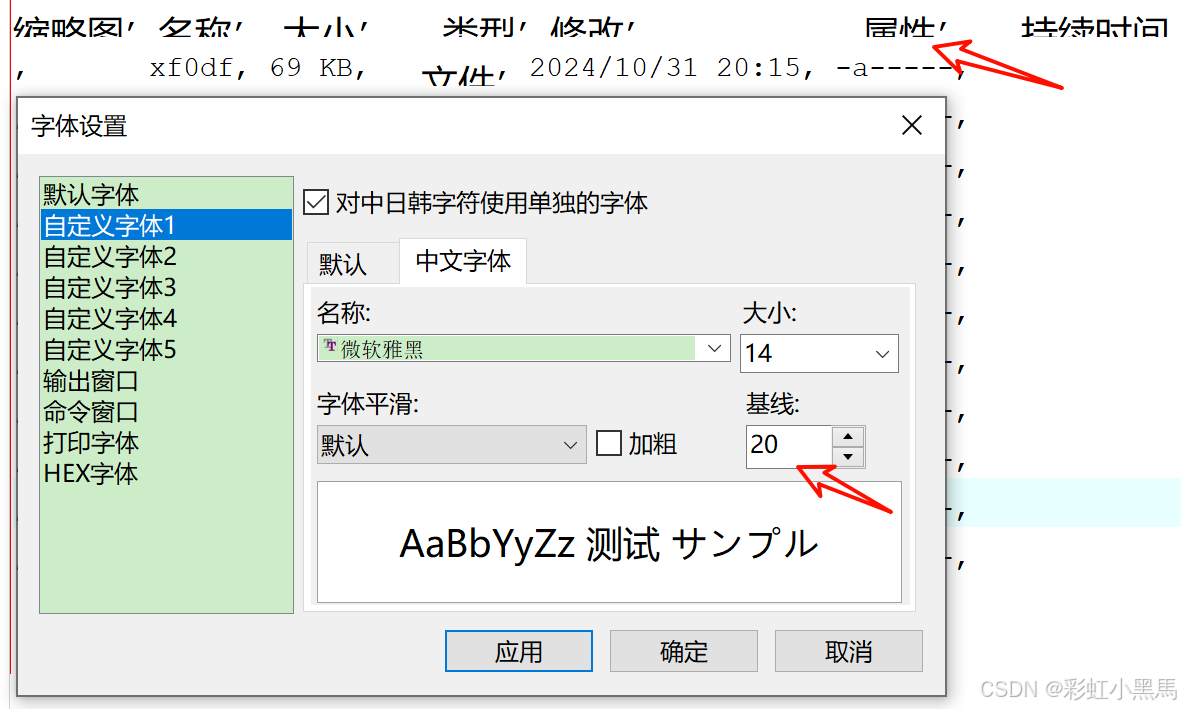The height and width of the screenshot is (709, 1181).
Task: Open the 大小 size dropdown showing 14
Action: coord(882,353)
